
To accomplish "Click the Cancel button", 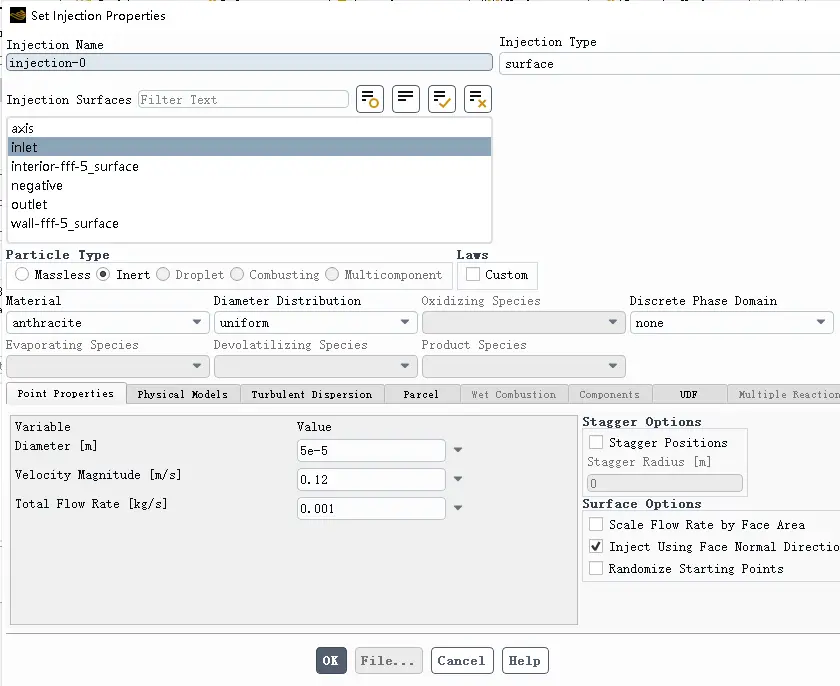I will pos(462,660).
